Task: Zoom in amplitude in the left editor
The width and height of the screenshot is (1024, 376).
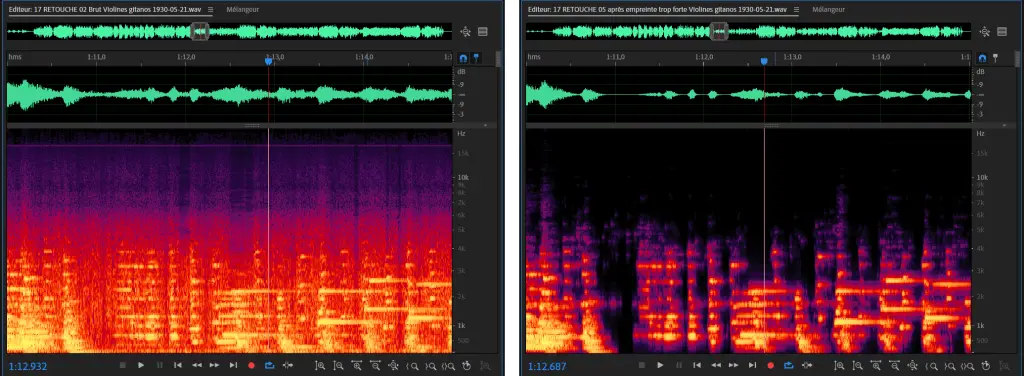Action: 320,366
